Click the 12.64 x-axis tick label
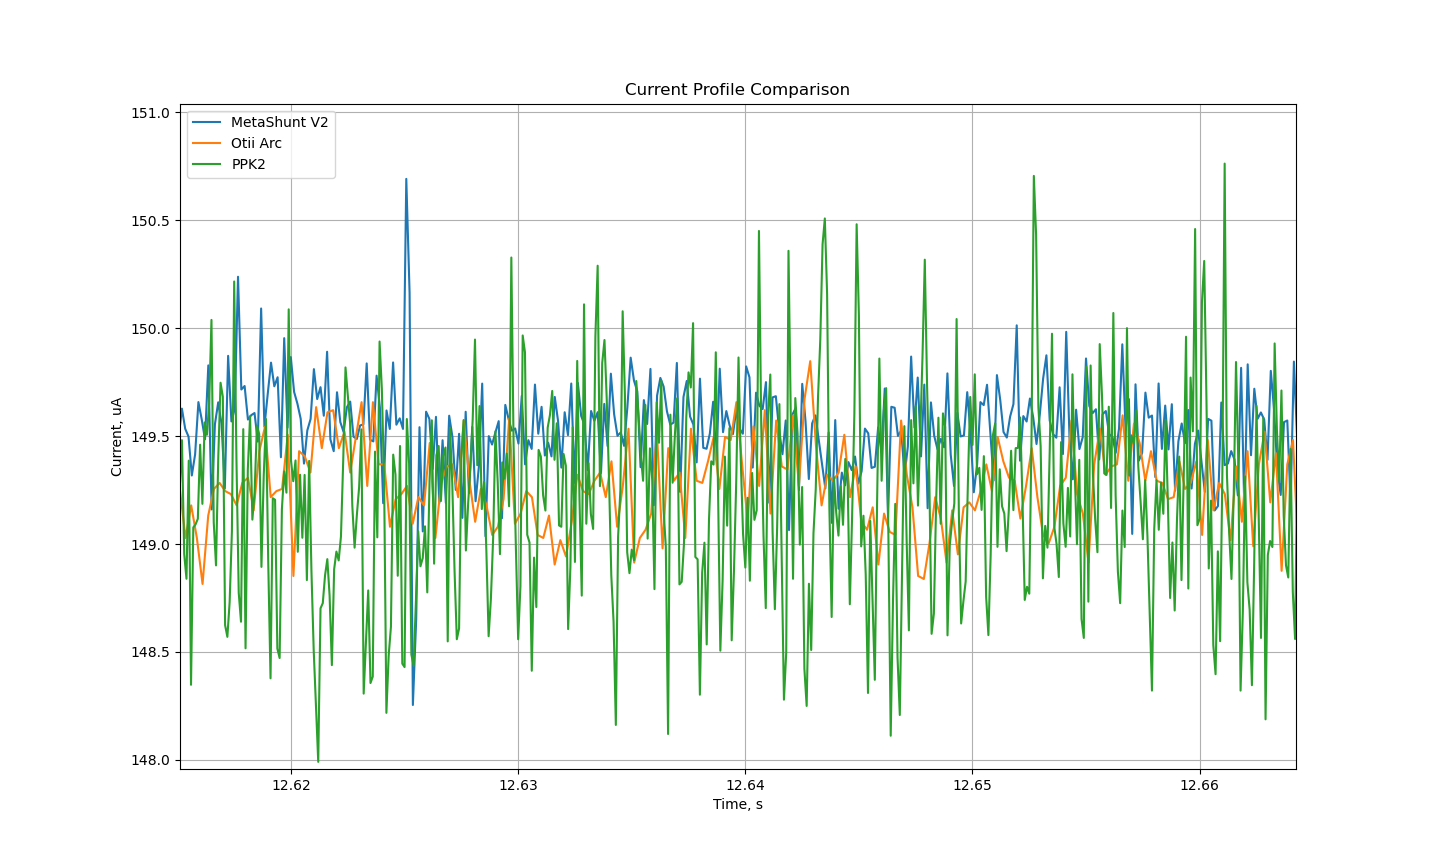1440x864 pixels. (x=745, y=785)
